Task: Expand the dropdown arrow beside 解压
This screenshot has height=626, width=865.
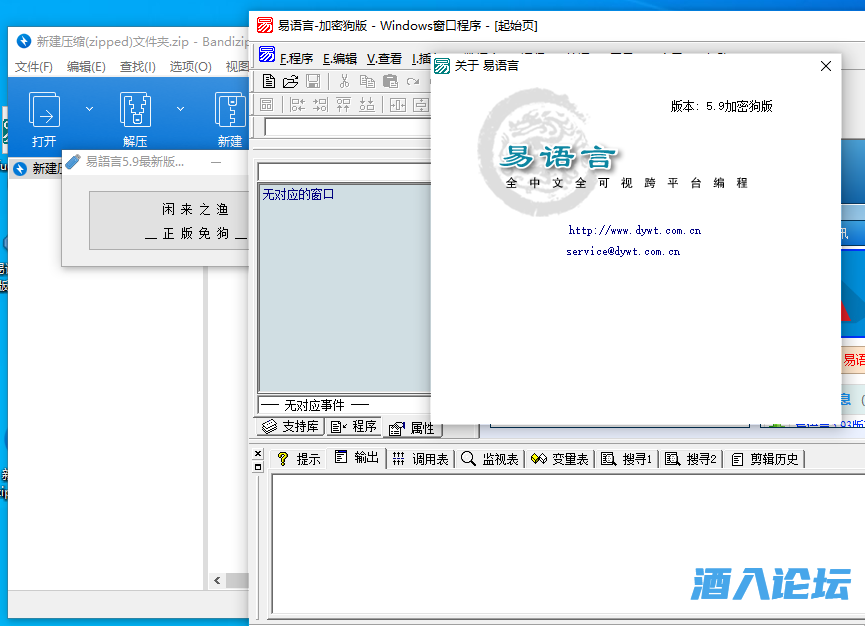Action: pyautogui.click(x=180, y=108)
